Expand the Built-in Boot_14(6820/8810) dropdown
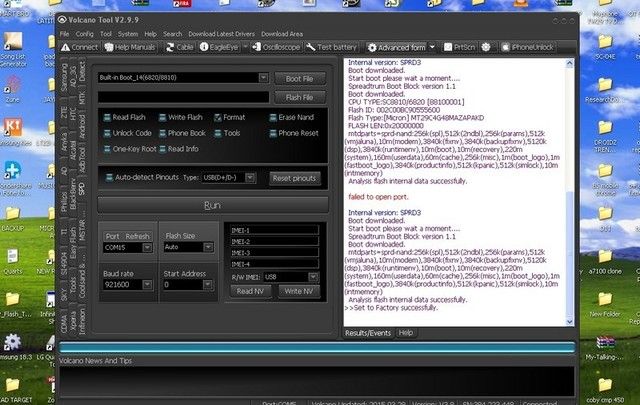 click(263, 78)
